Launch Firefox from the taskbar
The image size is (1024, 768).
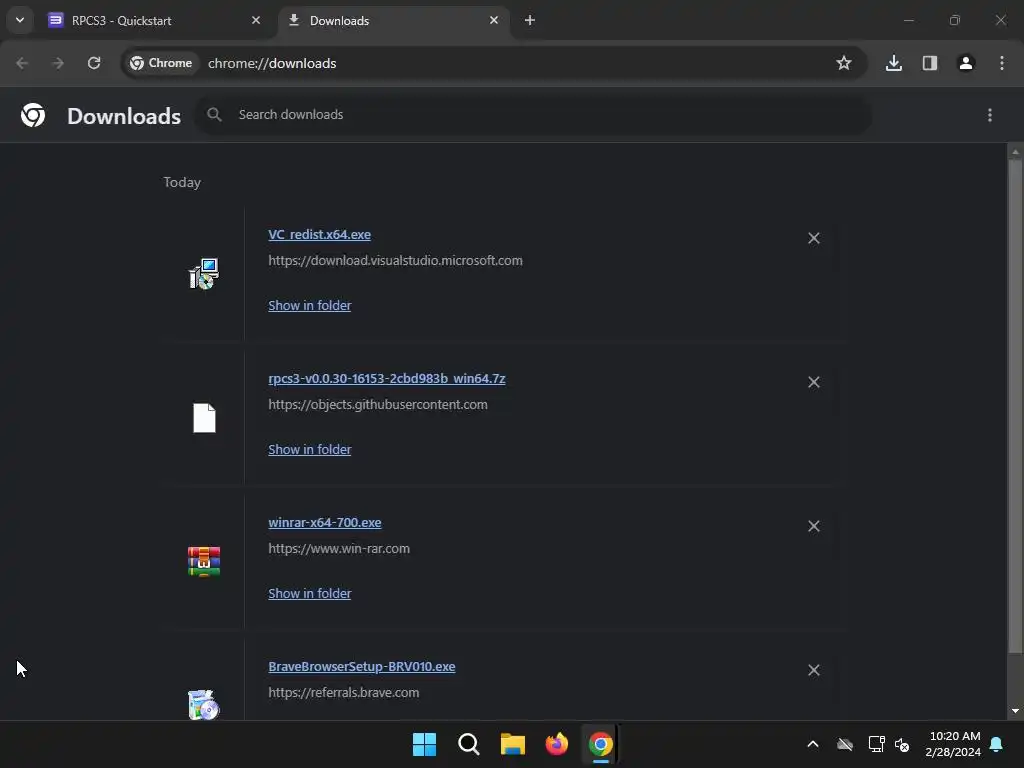[x=557, y=744]
